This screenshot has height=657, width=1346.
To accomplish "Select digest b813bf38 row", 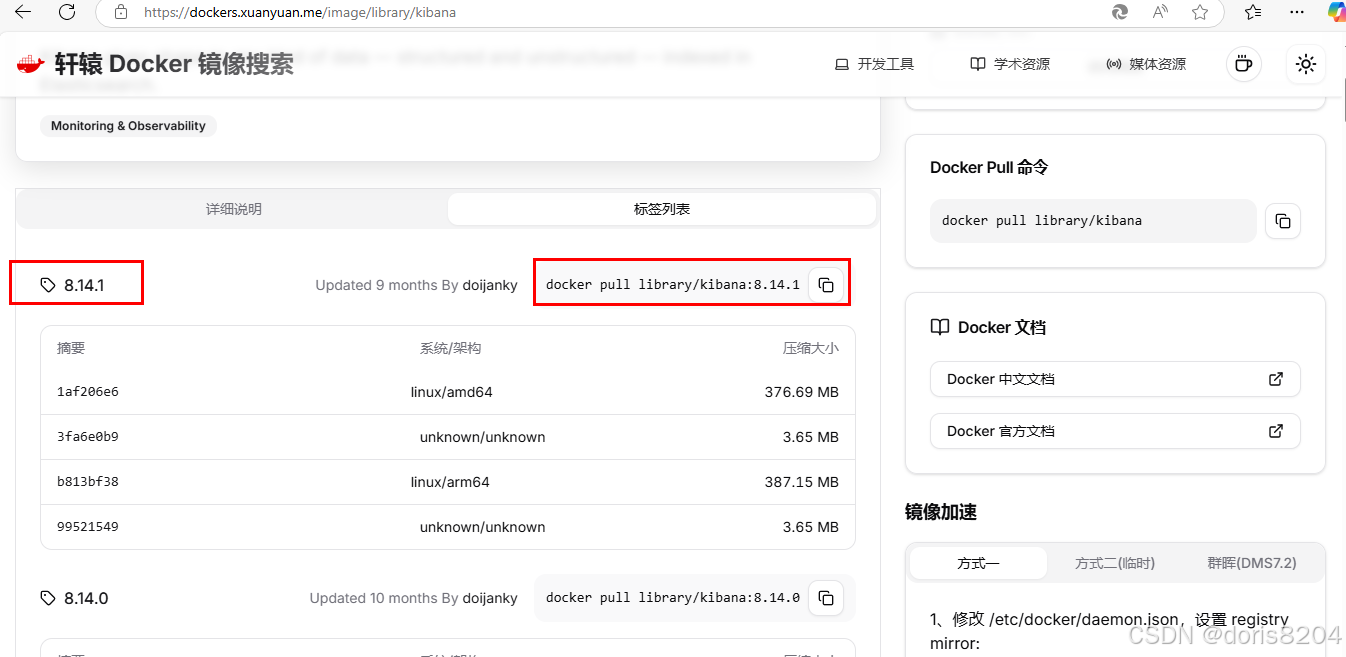I will (x=448, y=482).
